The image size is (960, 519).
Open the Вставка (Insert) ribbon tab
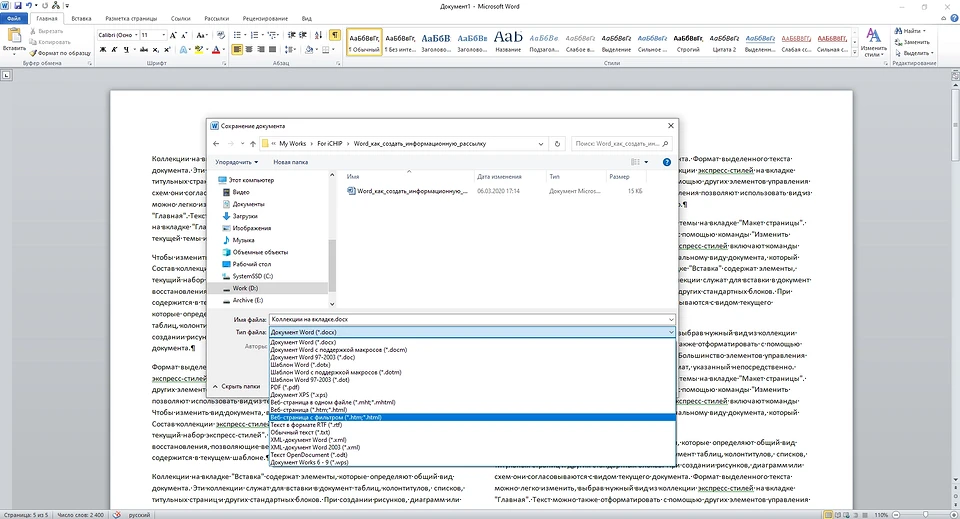(80, 18)
